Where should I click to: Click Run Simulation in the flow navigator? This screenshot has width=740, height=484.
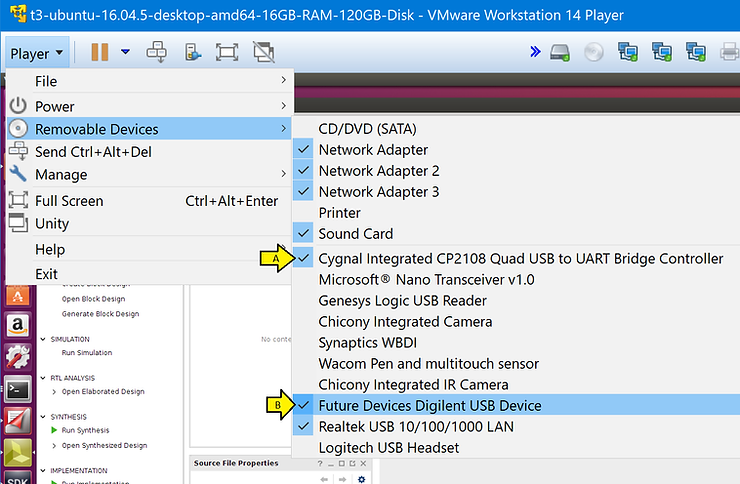86,353
